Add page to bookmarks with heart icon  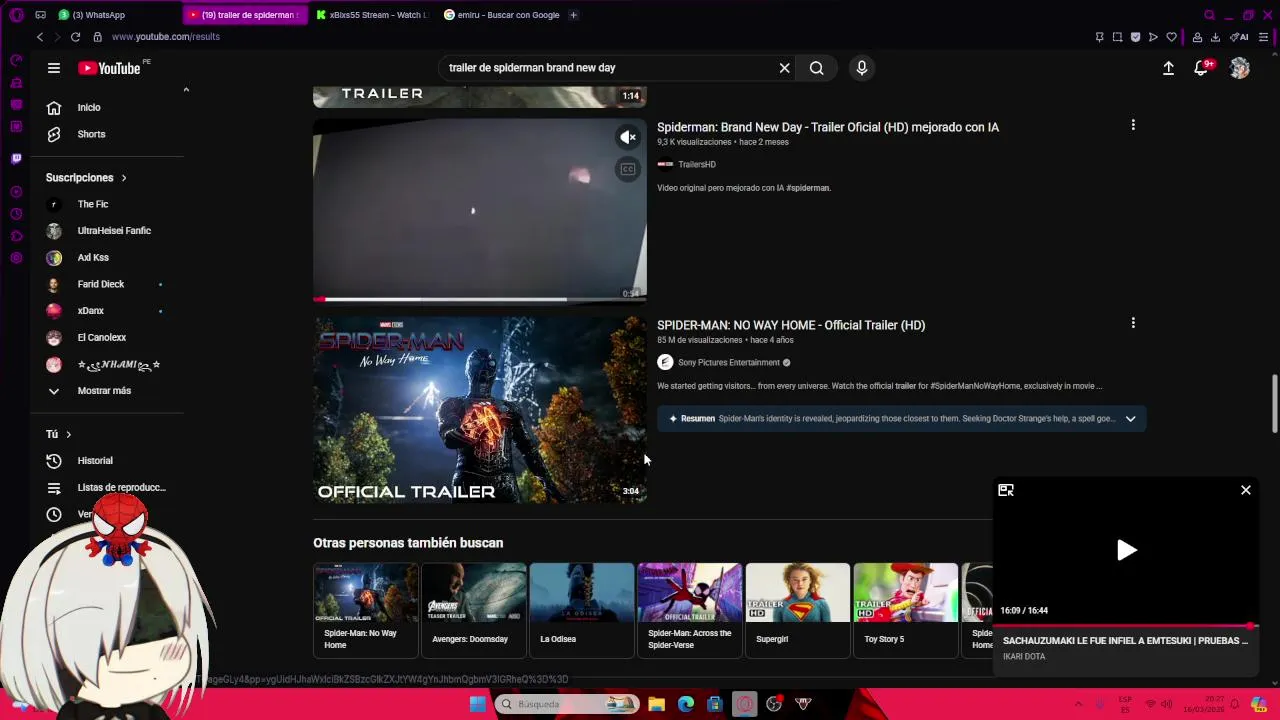(x=1171, y=37)
